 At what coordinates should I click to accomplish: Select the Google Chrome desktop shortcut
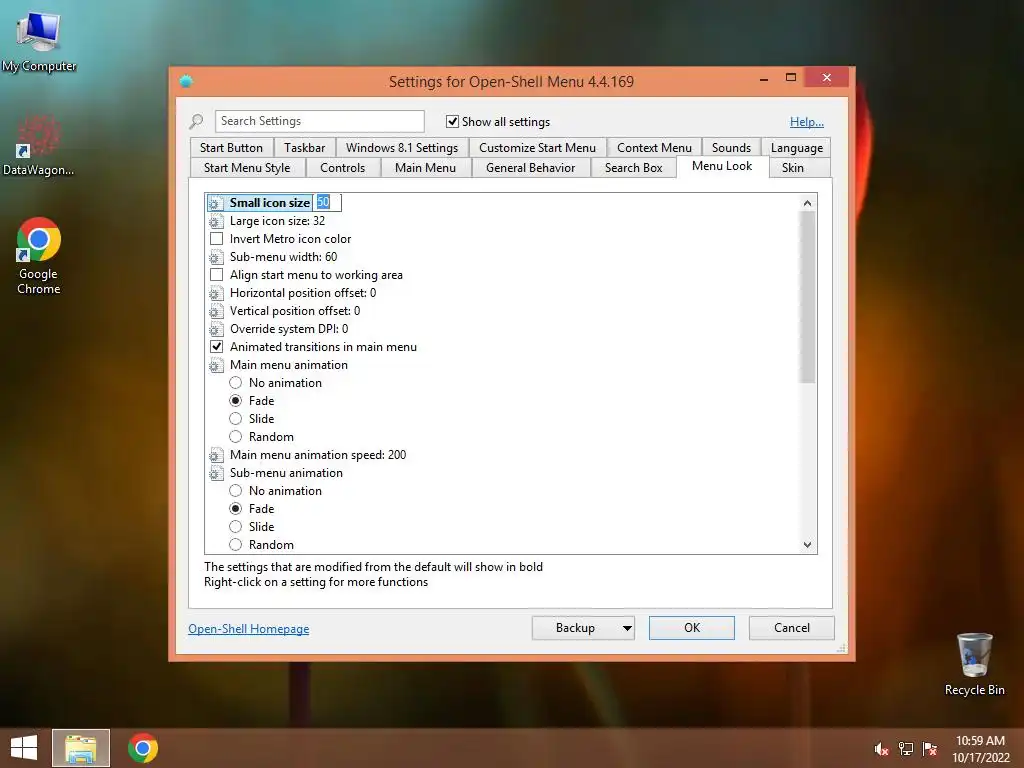click(39, 256)
